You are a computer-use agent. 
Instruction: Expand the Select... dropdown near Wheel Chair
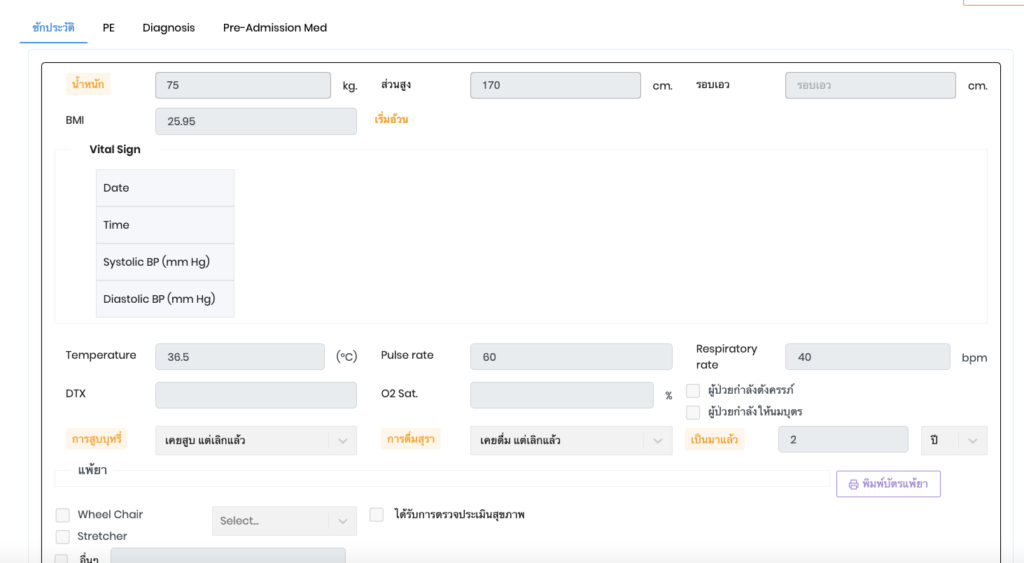(x=283, y=521)
